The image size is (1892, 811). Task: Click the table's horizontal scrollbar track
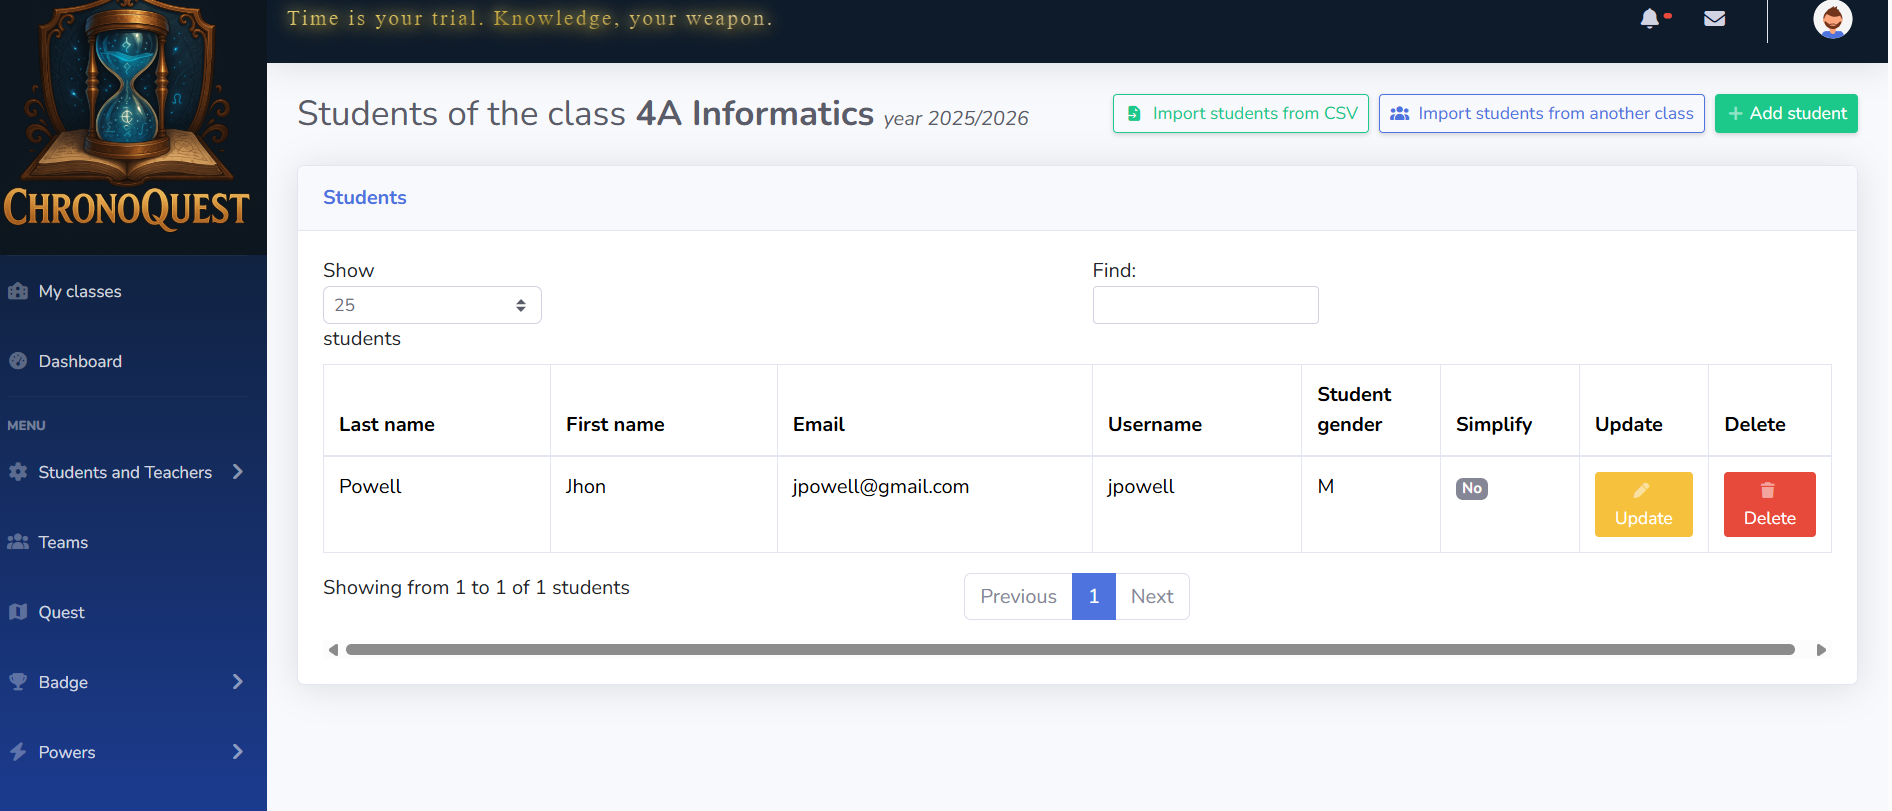tap(1070, 650)
